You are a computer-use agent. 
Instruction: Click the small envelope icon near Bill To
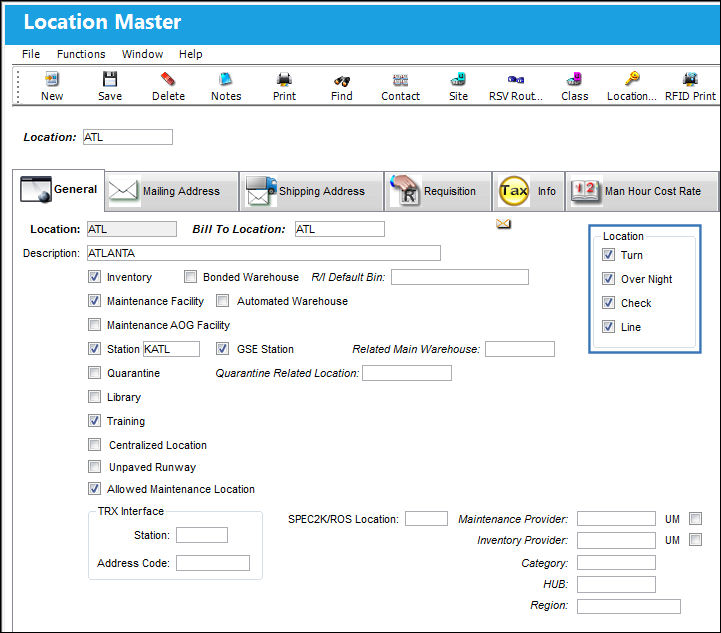pyautogui.click(x=504, y=224)
